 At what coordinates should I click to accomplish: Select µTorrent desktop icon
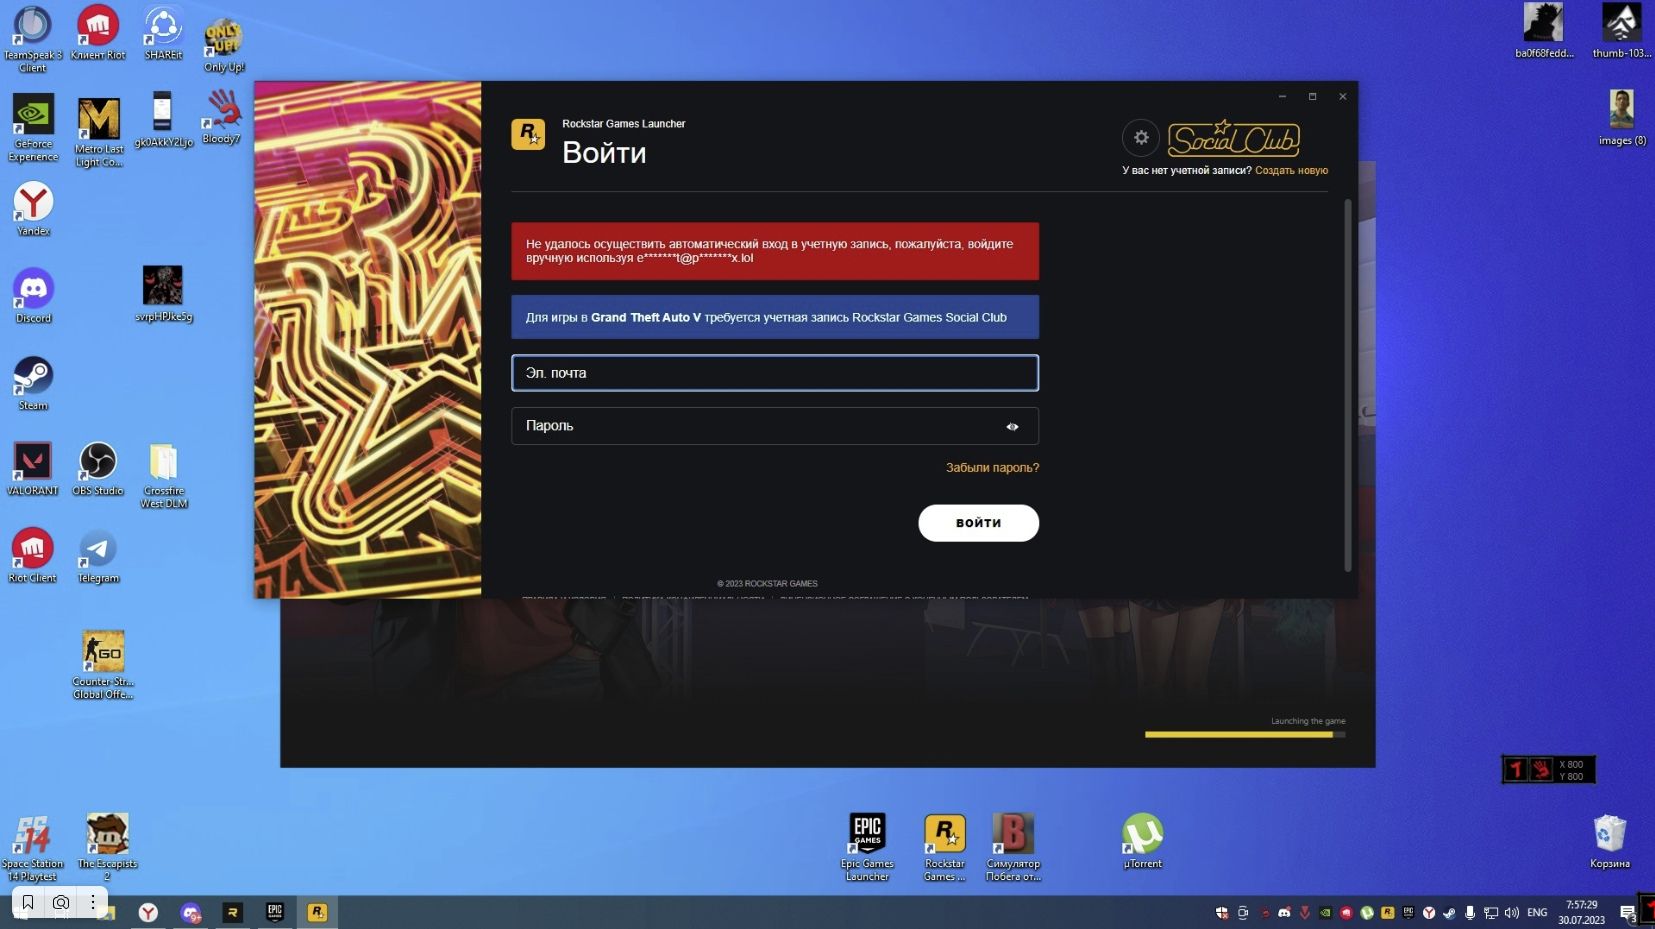pos(1142,841)
